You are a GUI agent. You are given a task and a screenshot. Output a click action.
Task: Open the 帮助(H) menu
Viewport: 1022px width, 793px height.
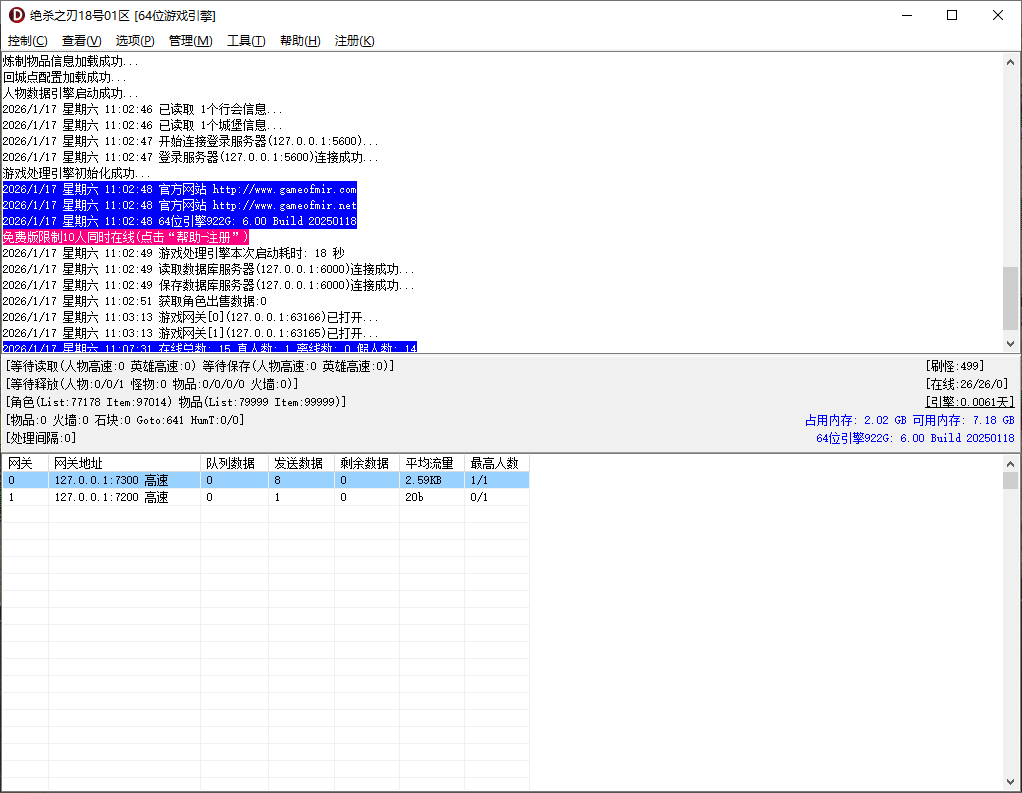(x=300, y=41)
